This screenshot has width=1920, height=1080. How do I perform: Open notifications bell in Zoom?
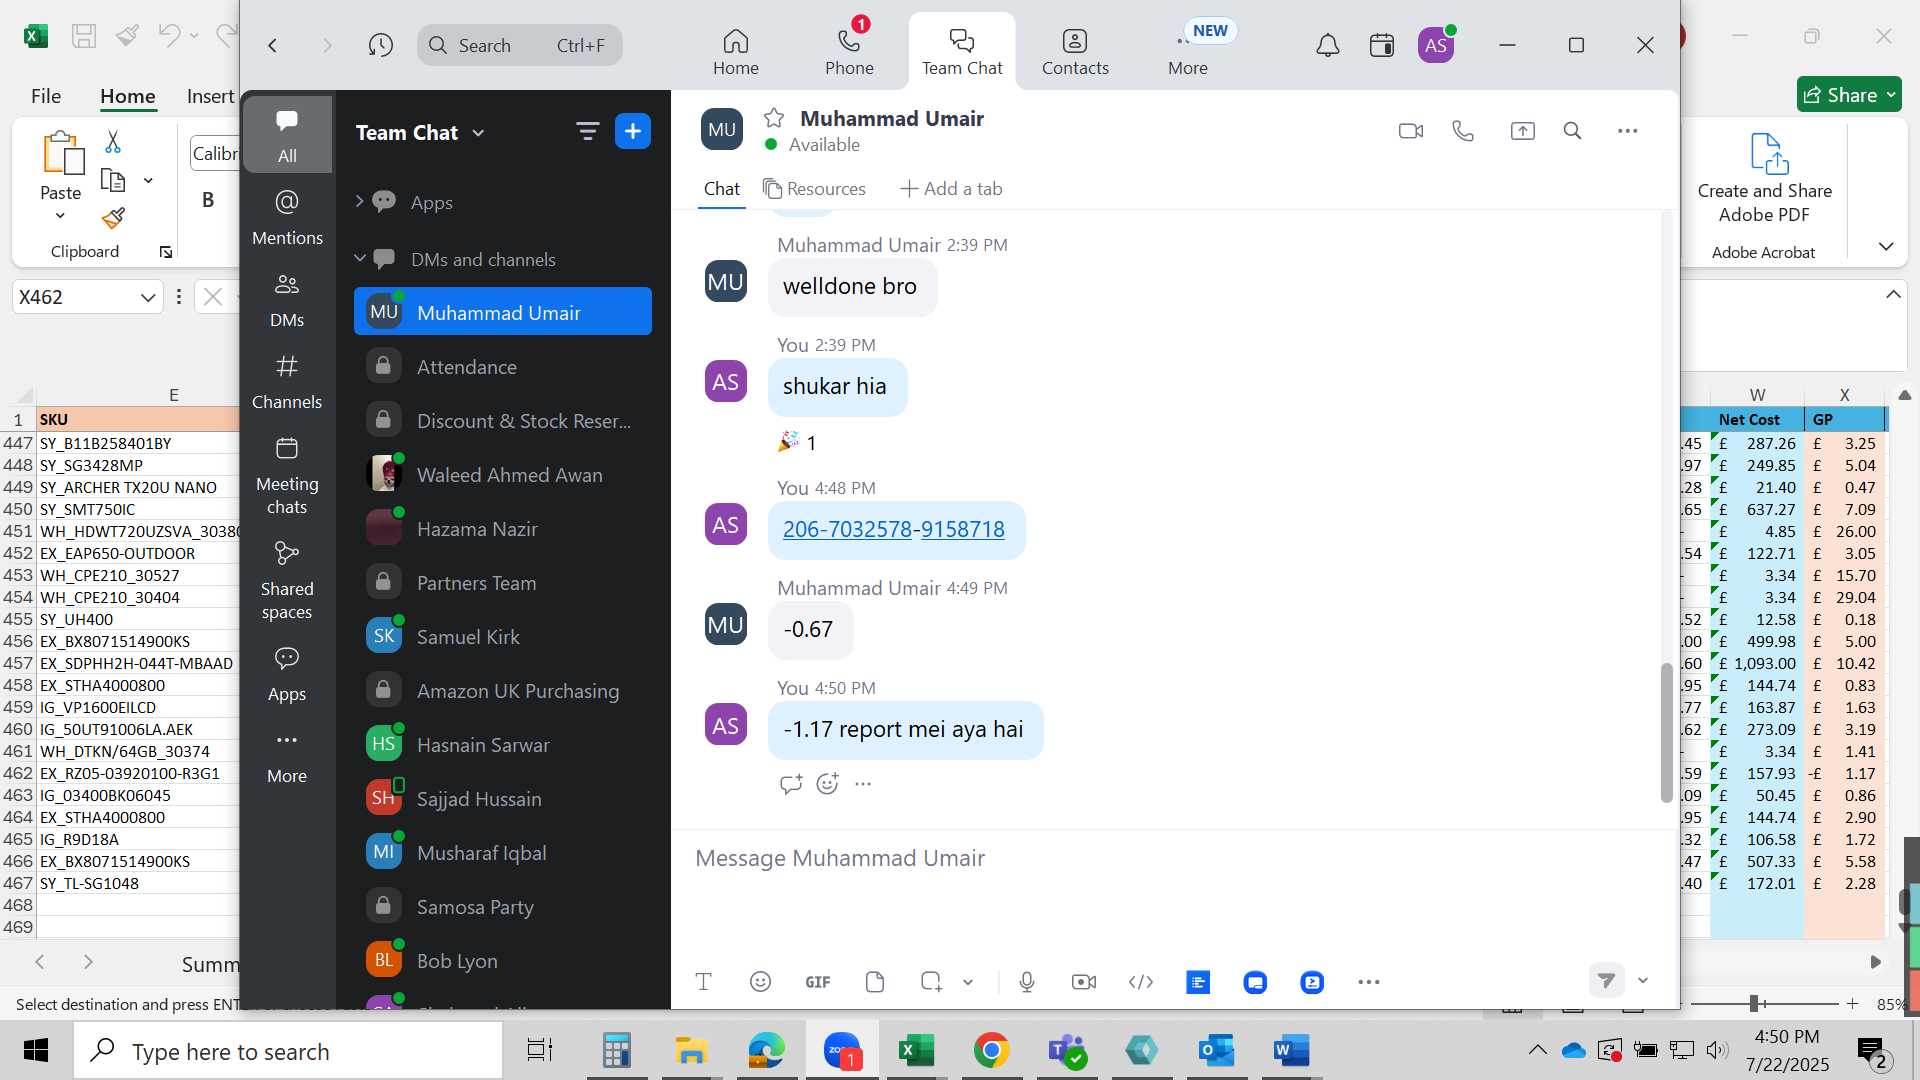1327,45
